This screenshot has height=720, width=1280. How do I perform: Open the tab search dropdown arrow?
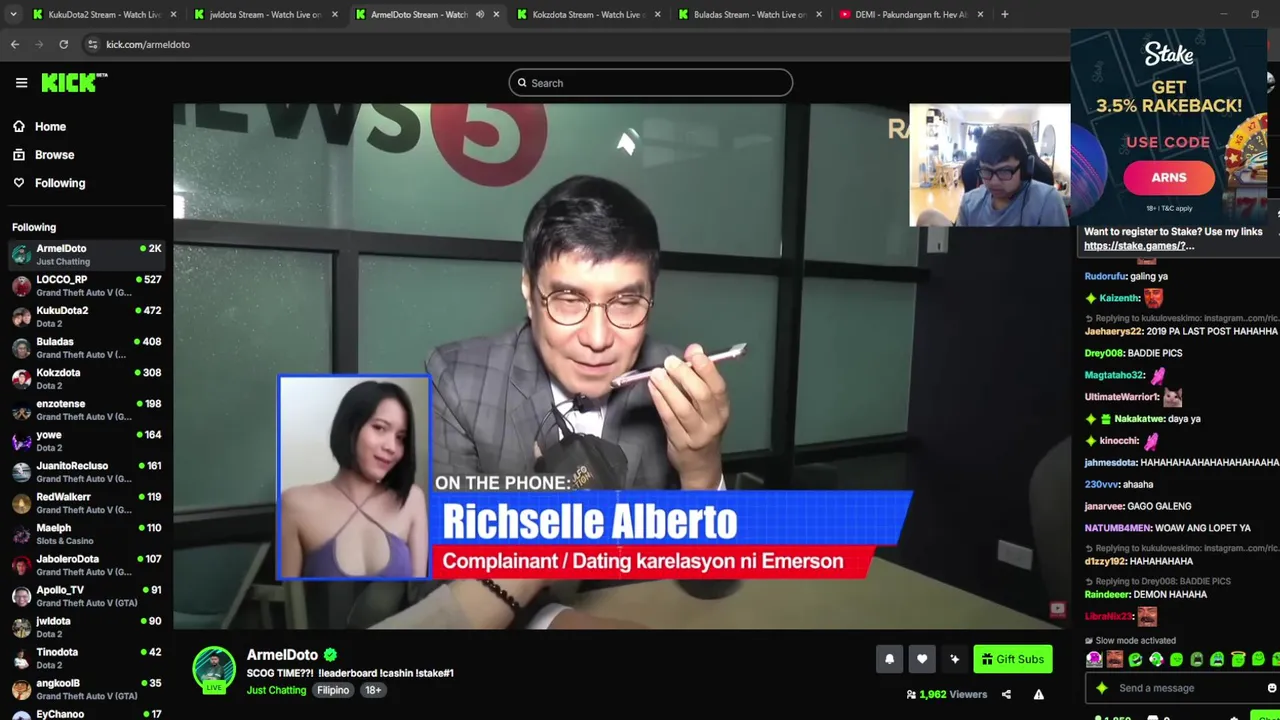tap(12, 14)
